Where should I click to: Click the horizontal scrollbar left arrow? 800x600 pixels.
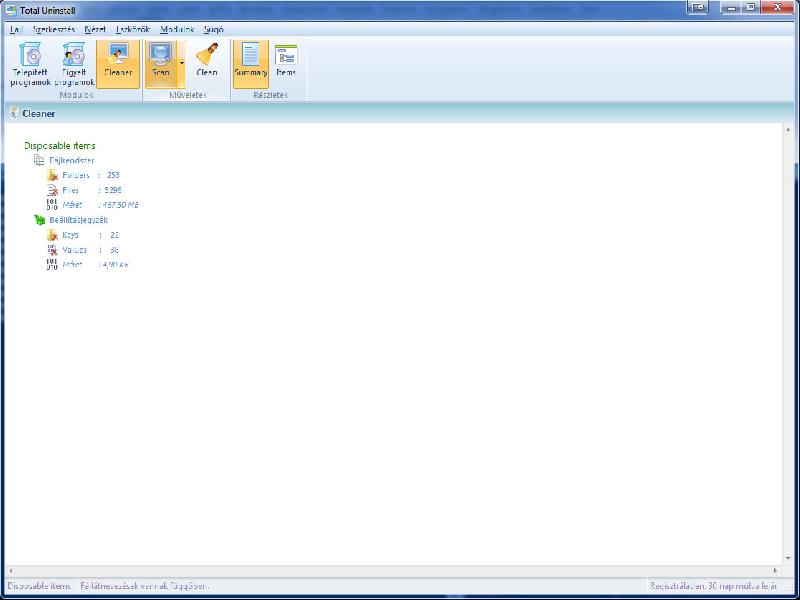(x=11, y=570)
